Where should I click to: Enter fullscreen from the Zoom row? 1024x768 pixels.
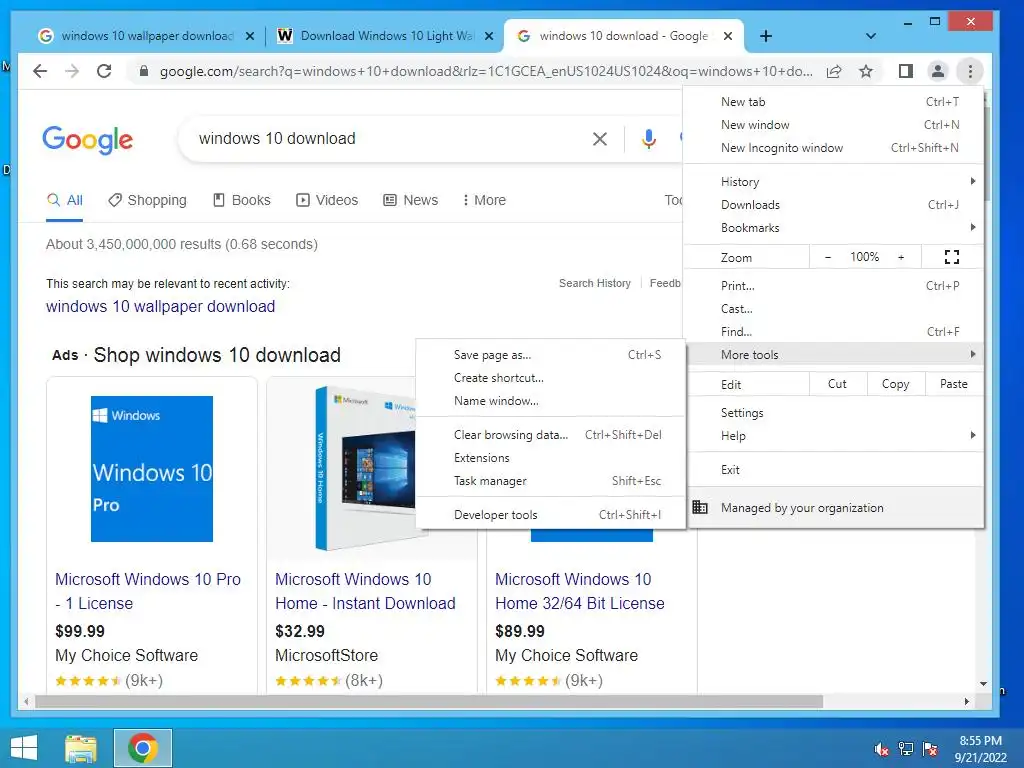(952, 257)
